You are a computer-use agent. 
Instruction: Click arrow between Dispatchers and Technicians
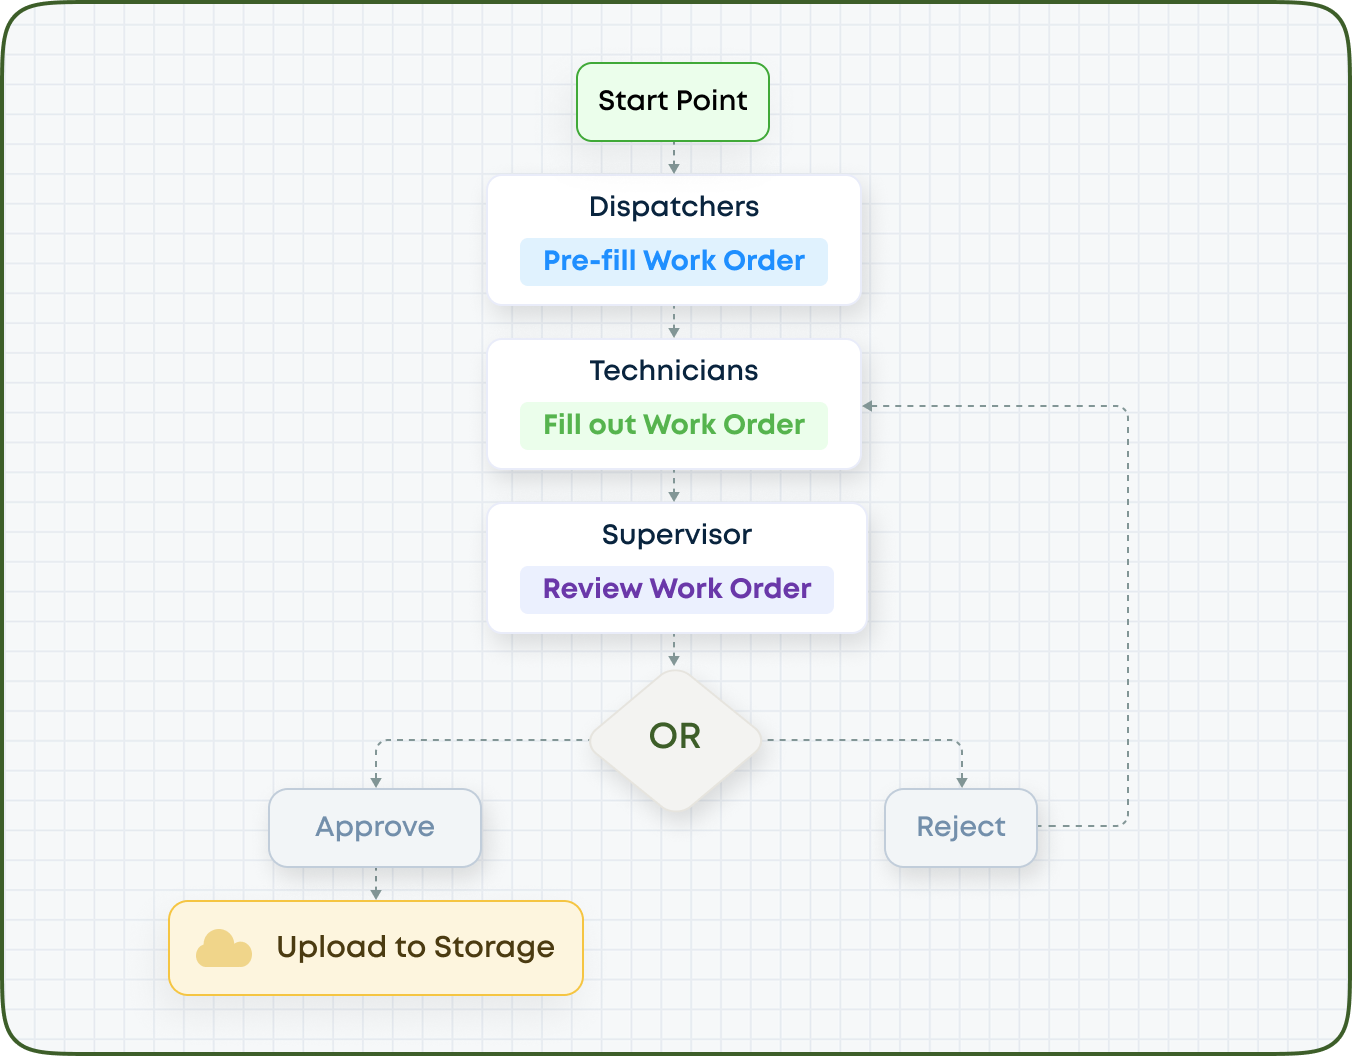[674, 324]
